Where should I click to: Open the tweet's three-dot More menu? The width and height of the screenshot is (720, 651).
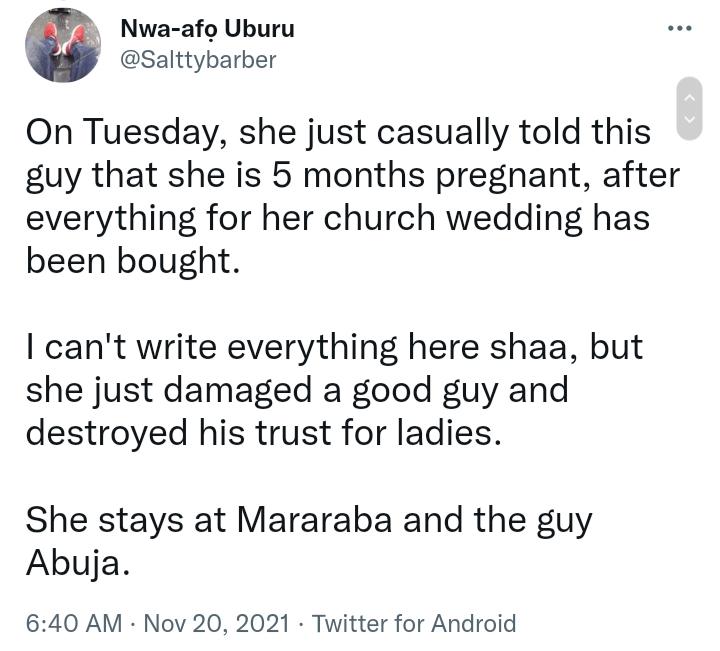tap(680, 28)
